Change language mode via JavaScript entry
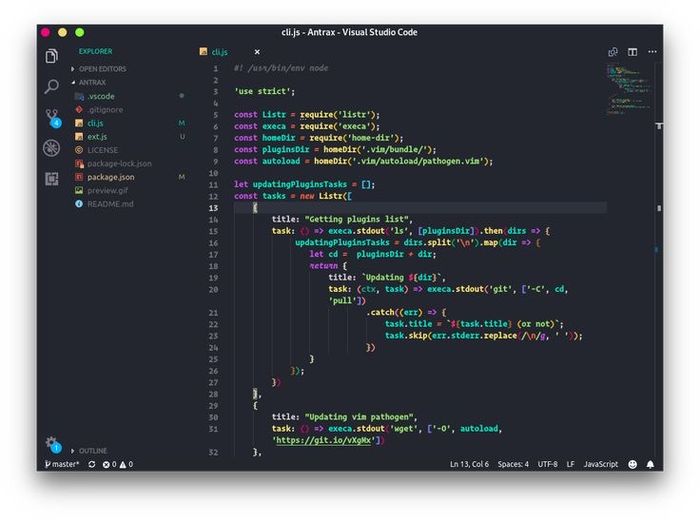 coord(600,464)
